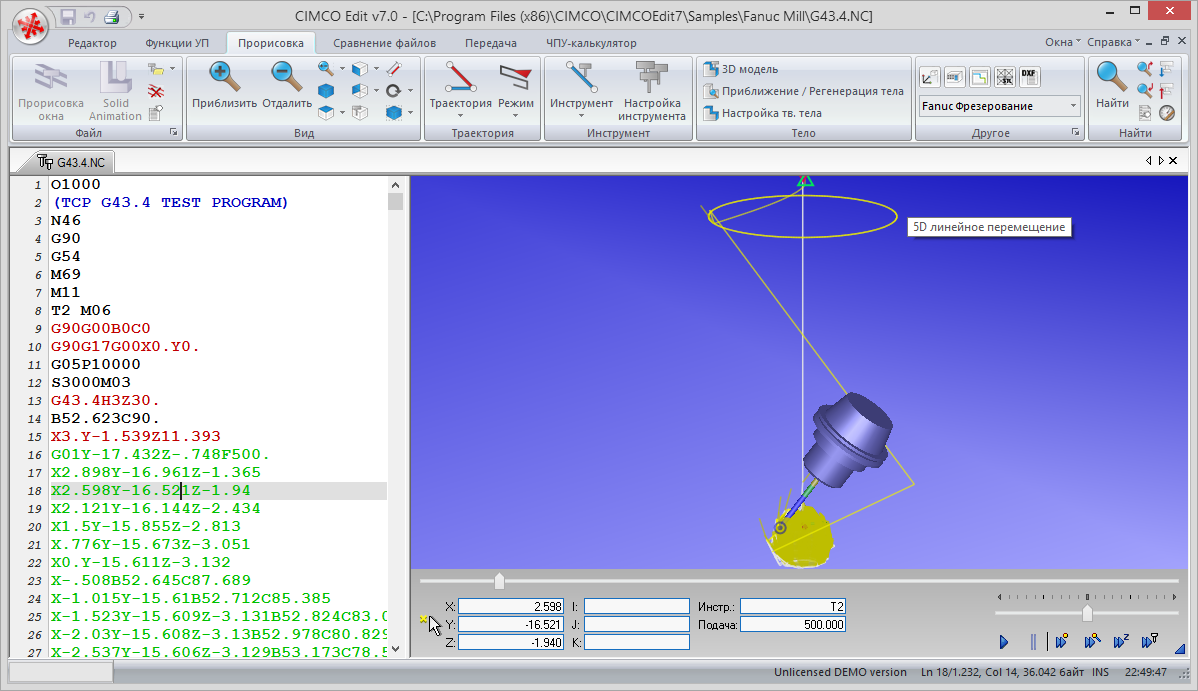The width and height of the screenshot is (1198, 691).
Task: Switch to the Функции УП ribbon tab
Action: coord(177,43)
